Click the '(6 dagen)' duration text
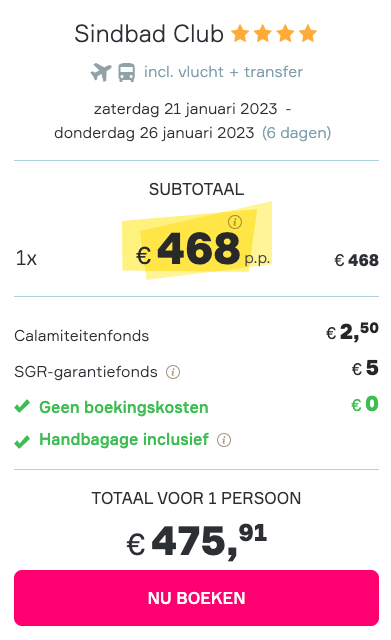Screen dimensions: 391x640 click(x=296, y=133)
